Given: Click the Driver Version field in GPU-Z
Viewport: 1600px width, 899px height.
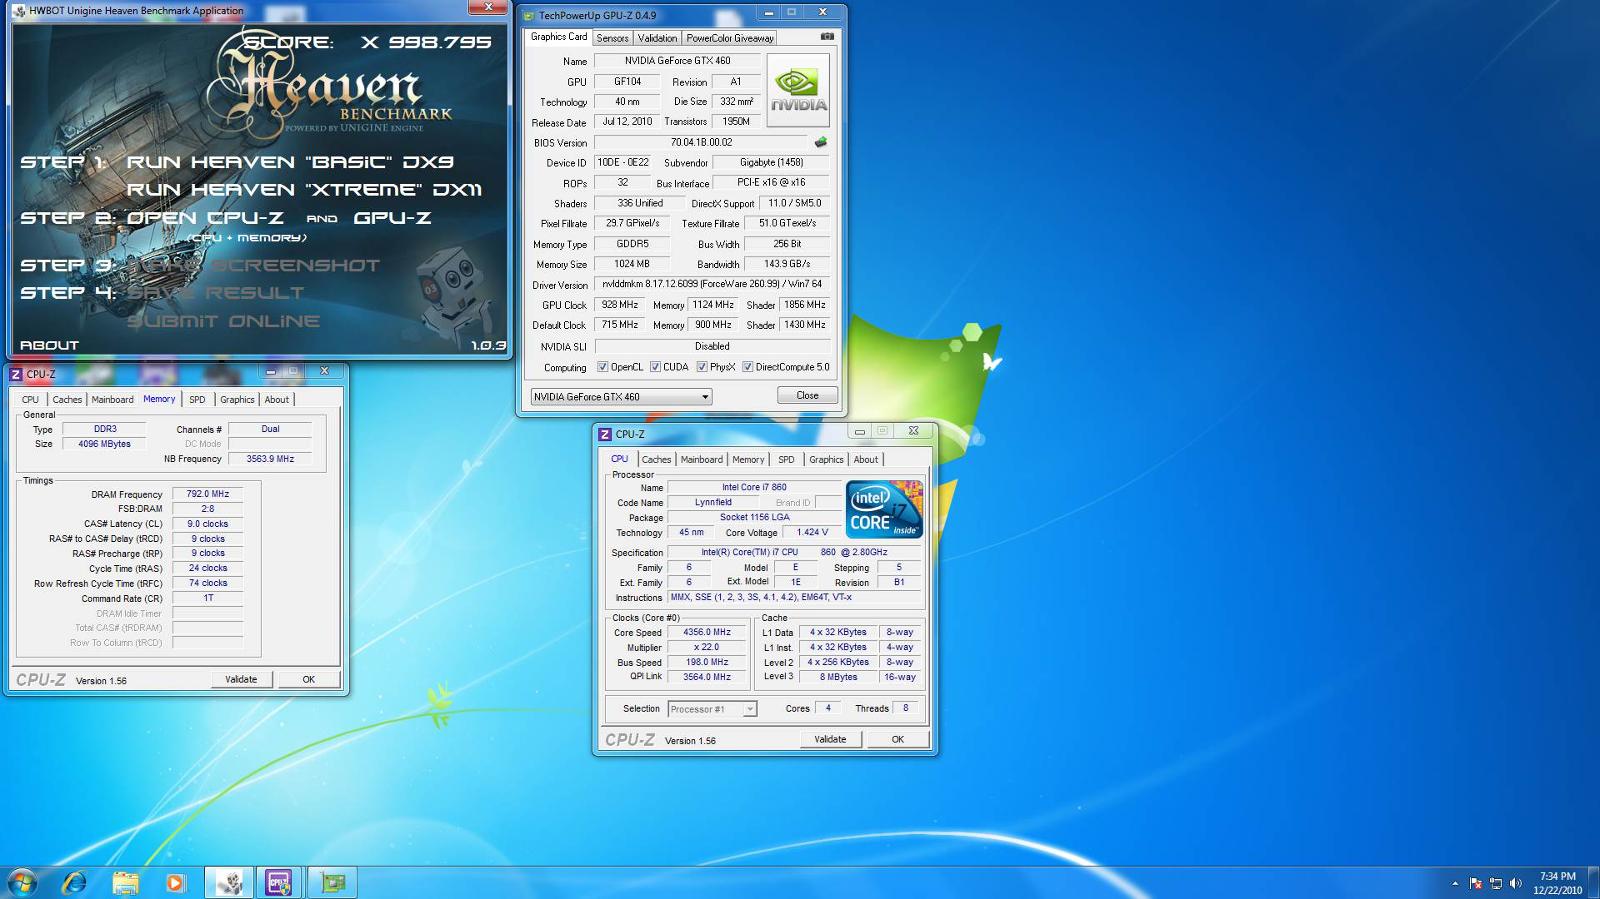Looking at the screenshot, I should pos(712,285).
